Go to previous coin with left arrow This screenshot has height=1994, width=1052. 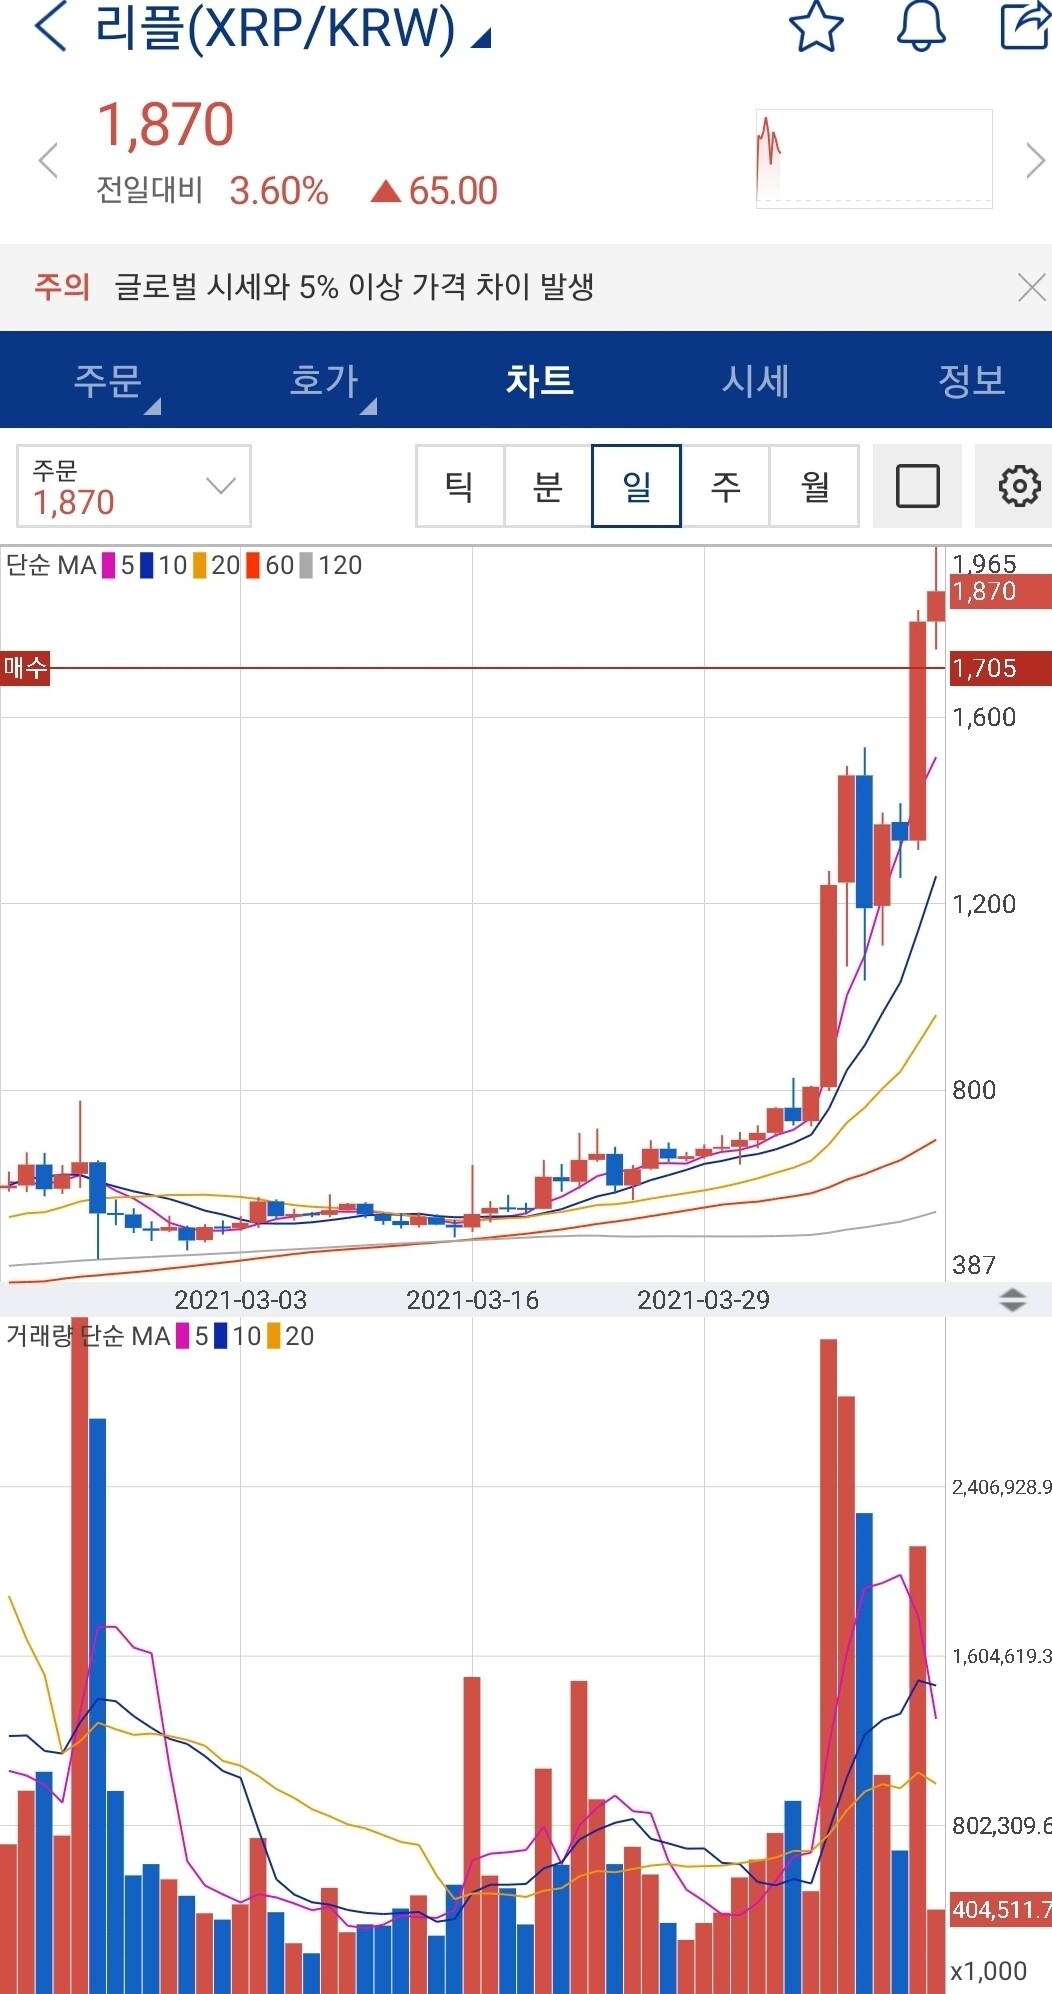coord(48,161)
